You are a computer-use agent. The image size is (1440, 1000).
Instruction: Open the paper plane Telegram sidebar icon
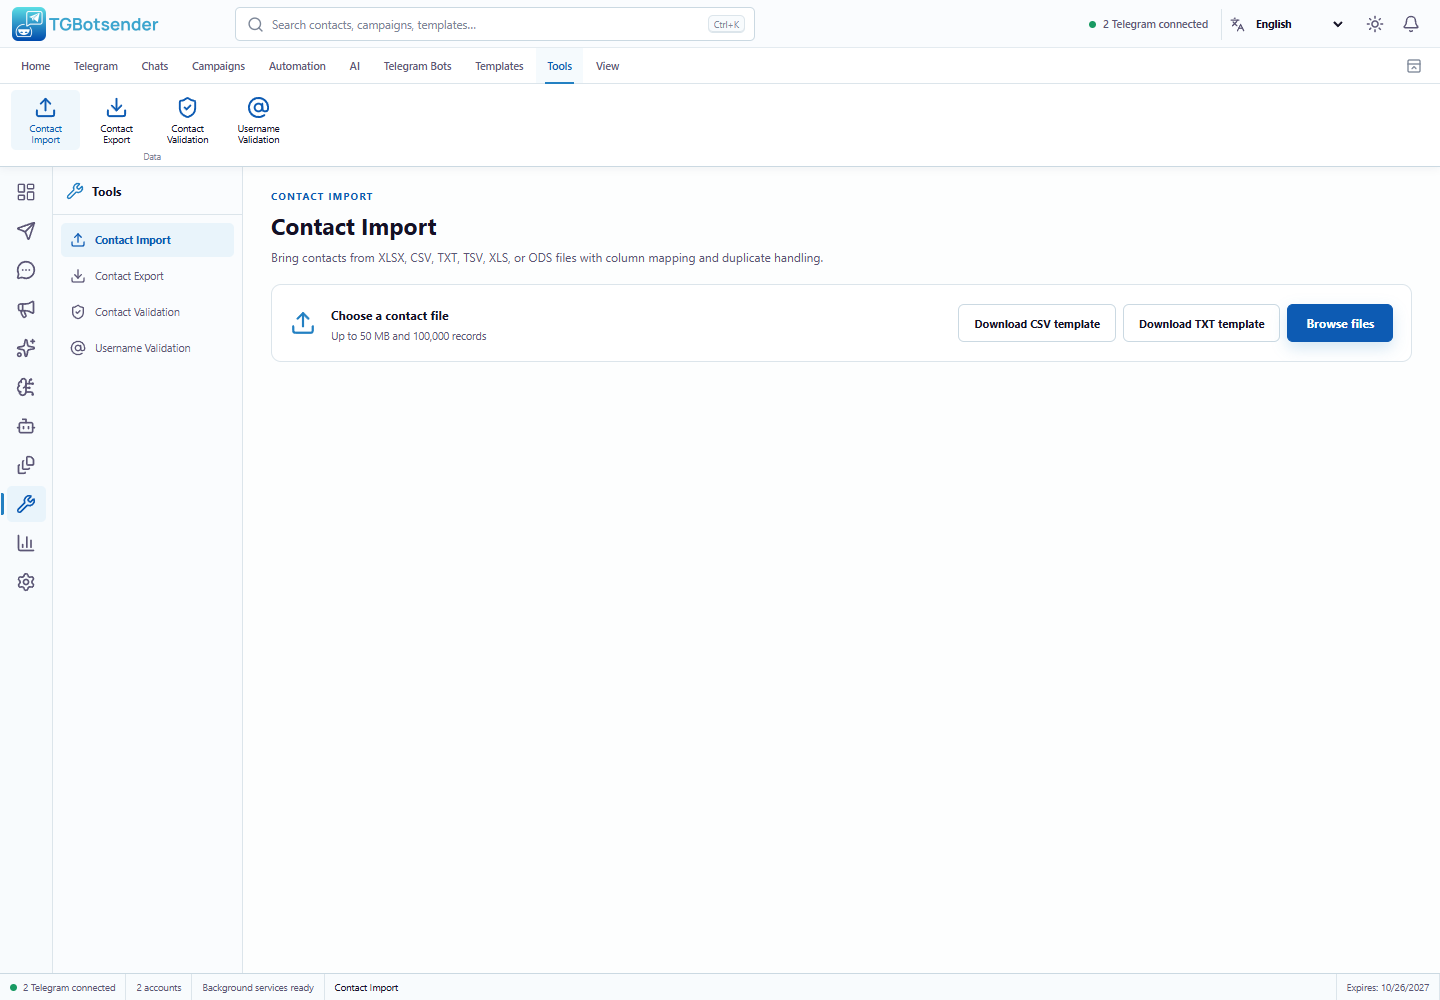(26, 231)
